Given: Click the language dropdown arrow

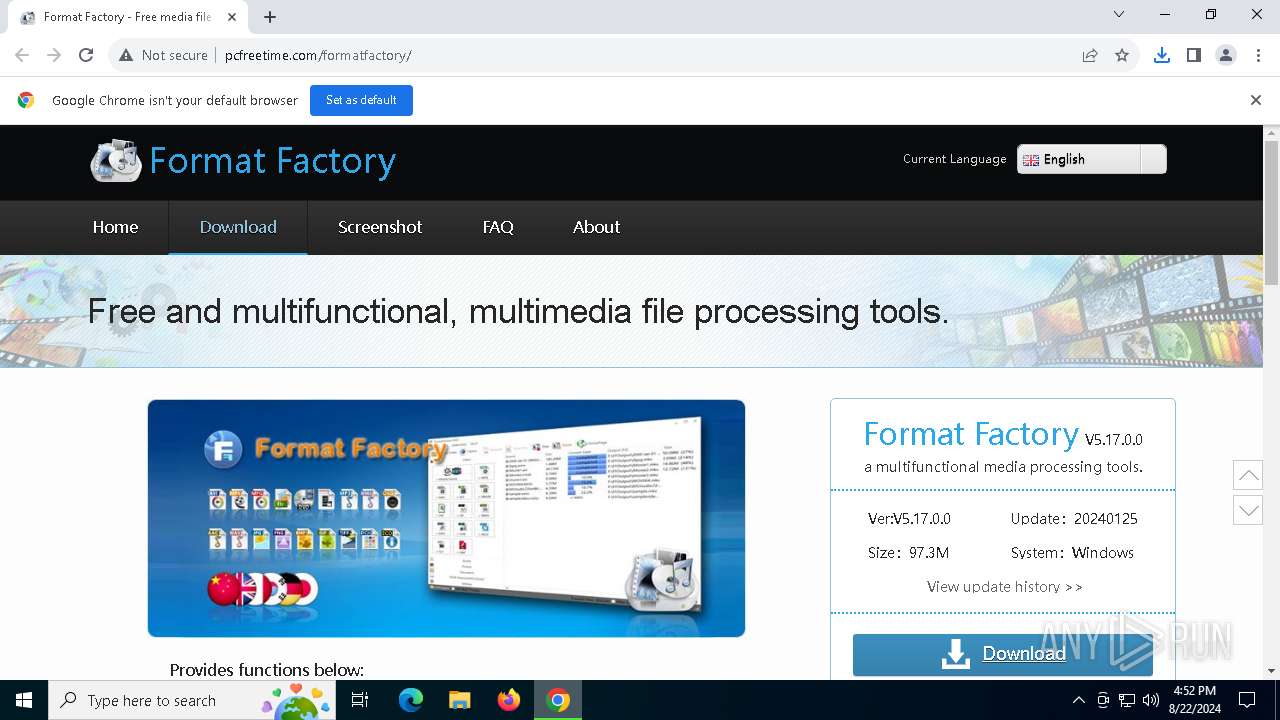Looking at the screenshot, I should click(1153, 159).
